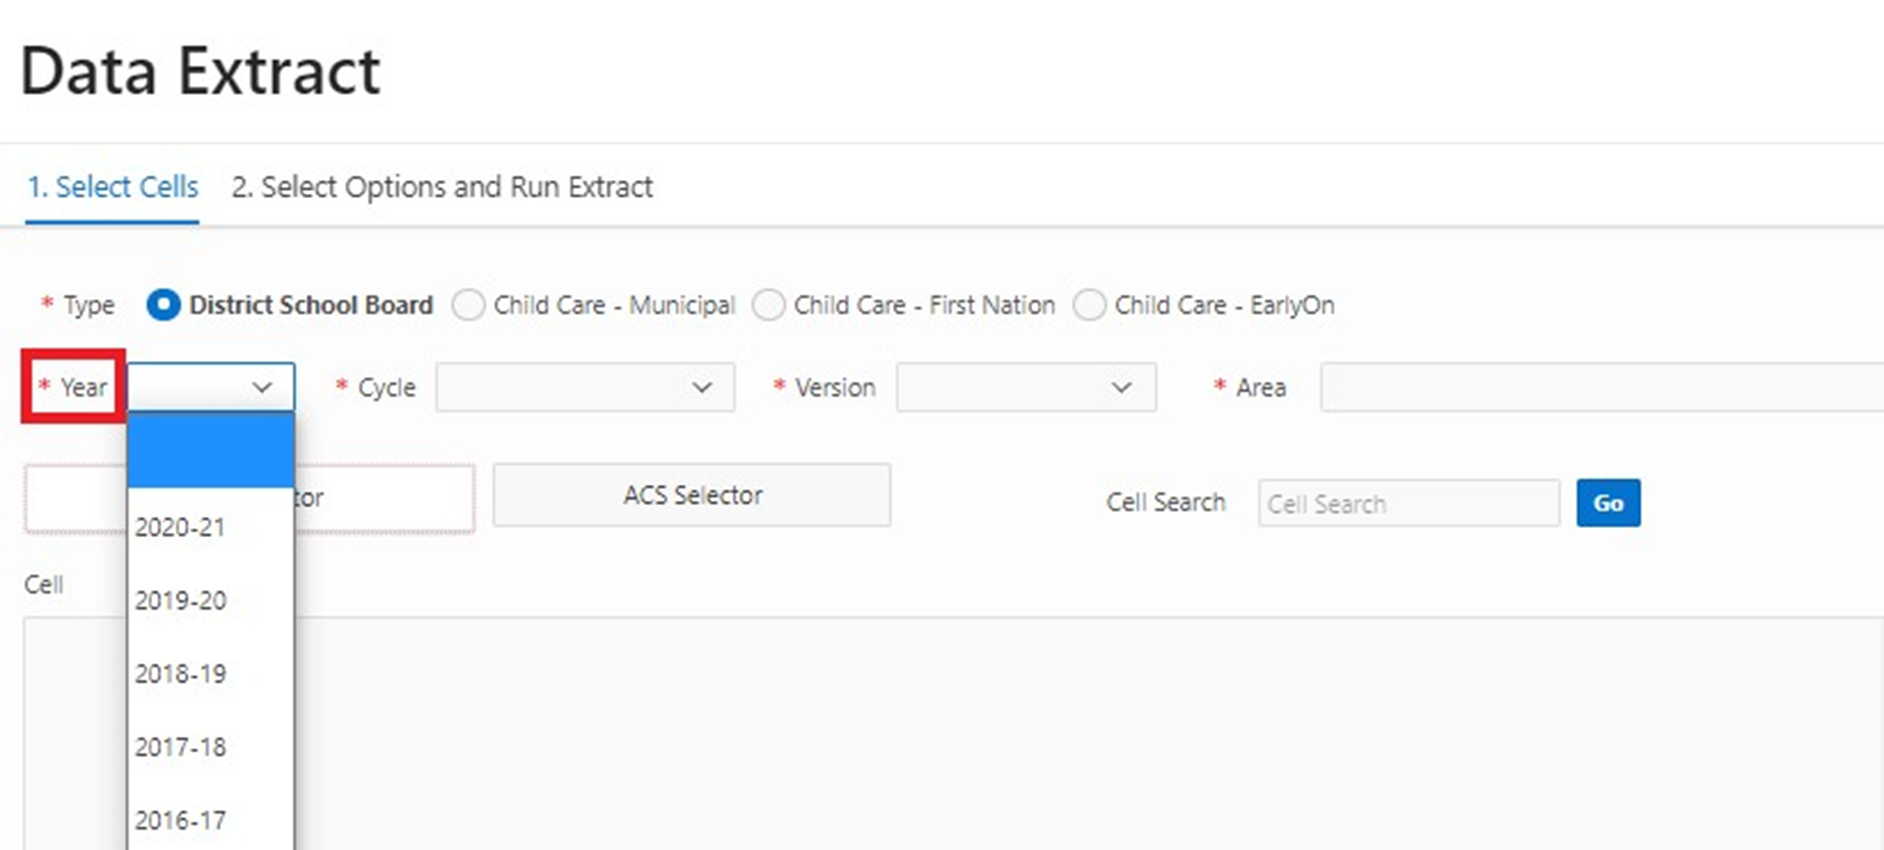Select the blank highlighted year option
The image size is (1884, 850).
pos(210,452)
